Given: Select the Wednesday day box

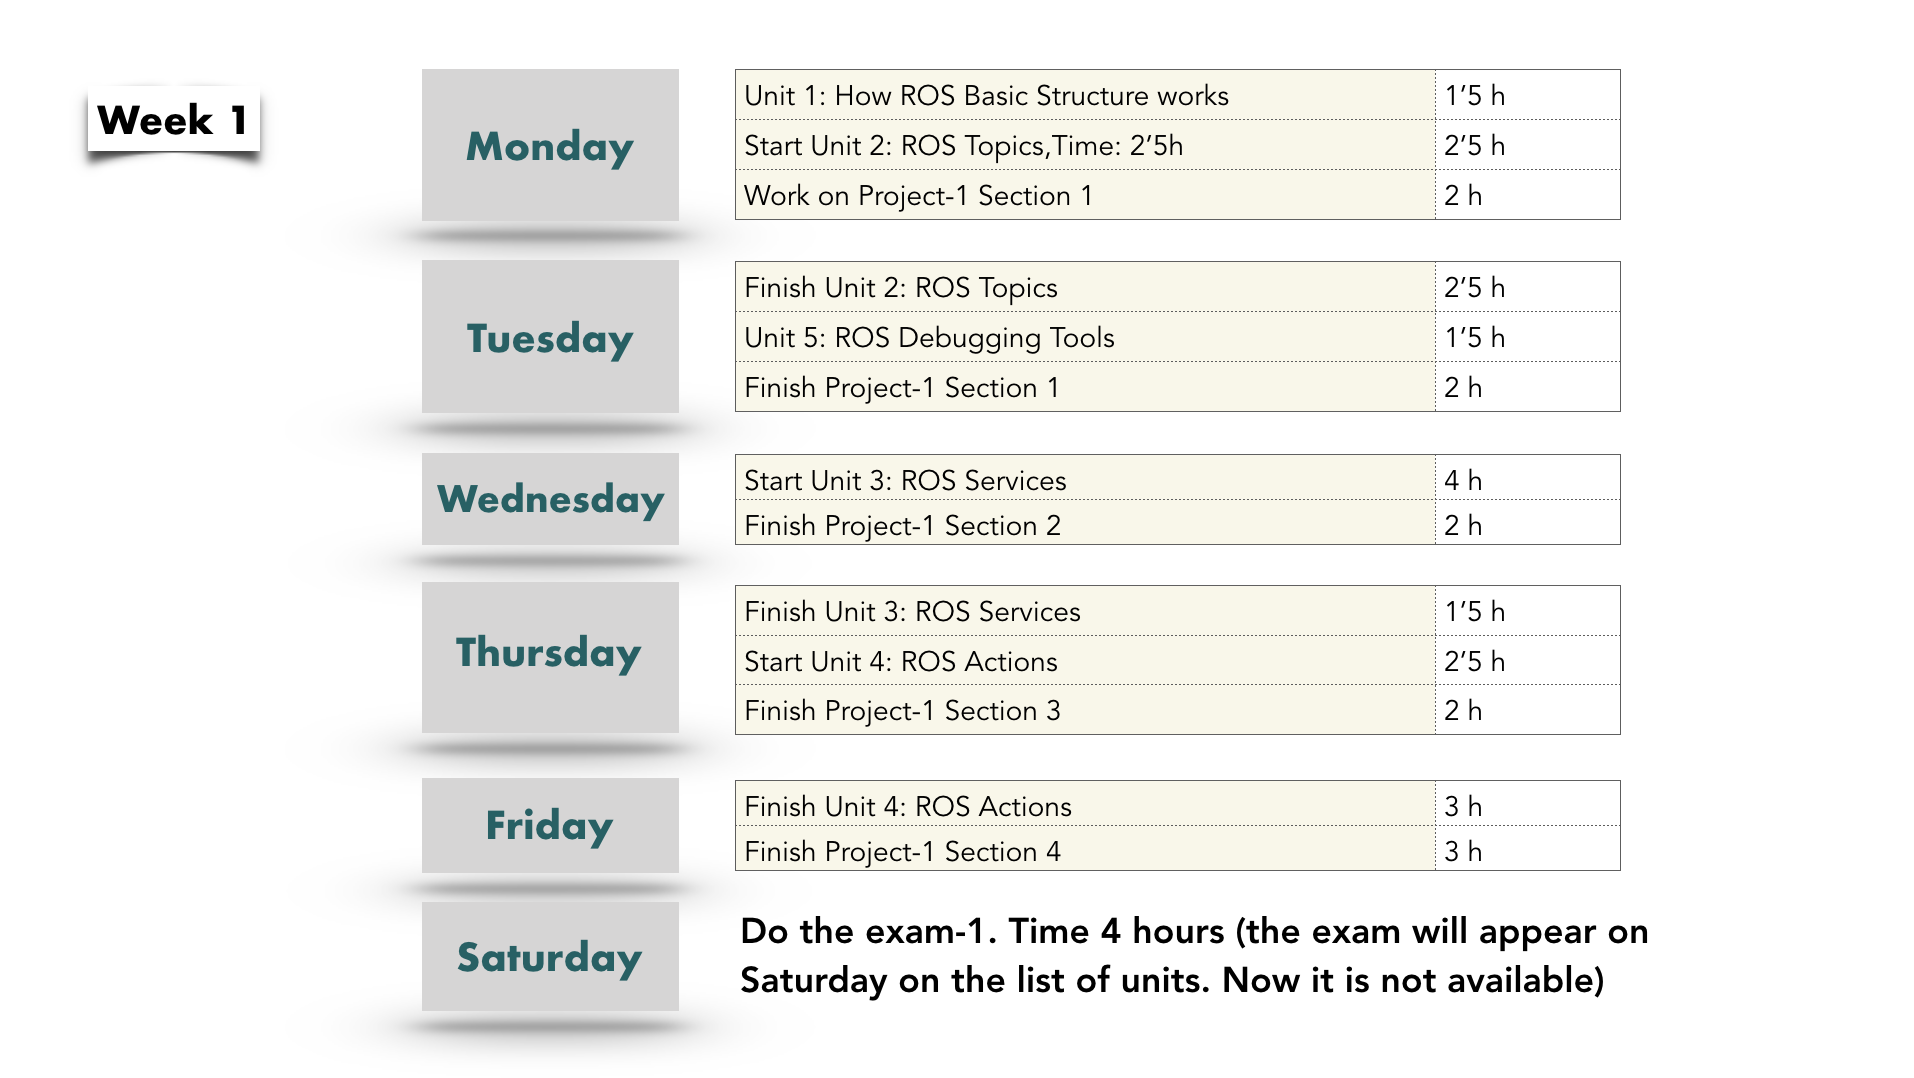Looking at the screenshot, I should 550,499.
